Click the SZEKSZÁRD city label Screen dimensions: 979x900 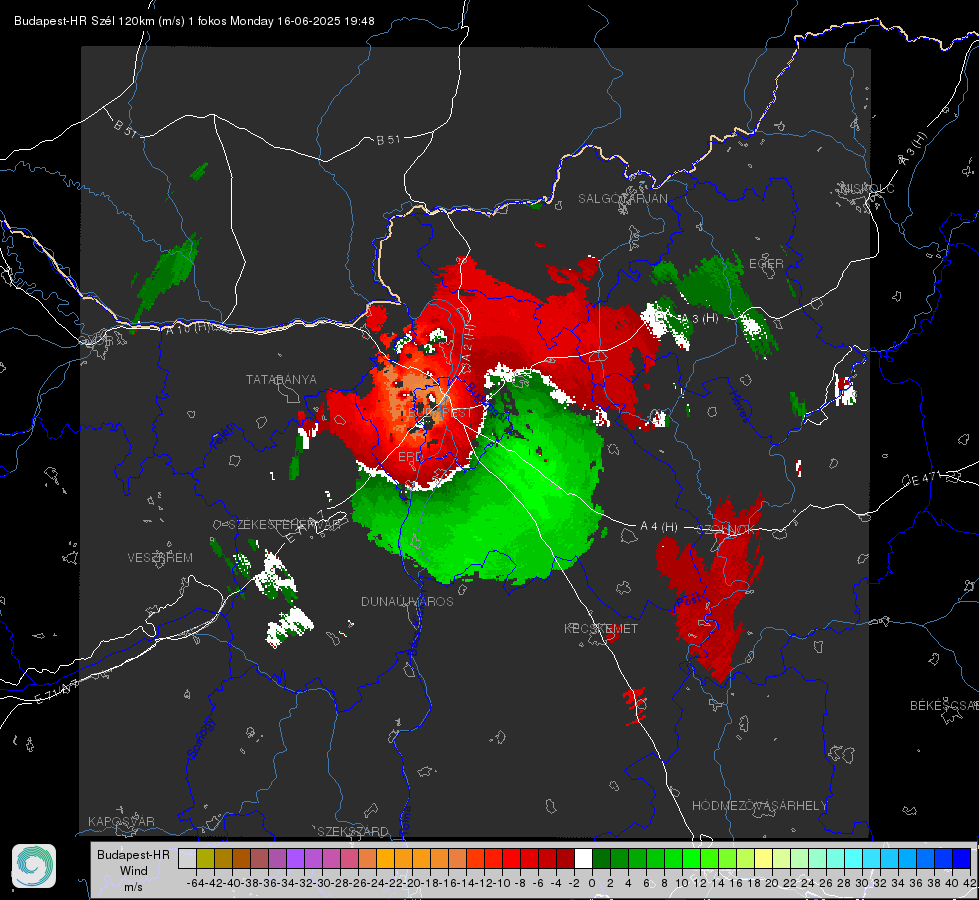pos(353,831)
